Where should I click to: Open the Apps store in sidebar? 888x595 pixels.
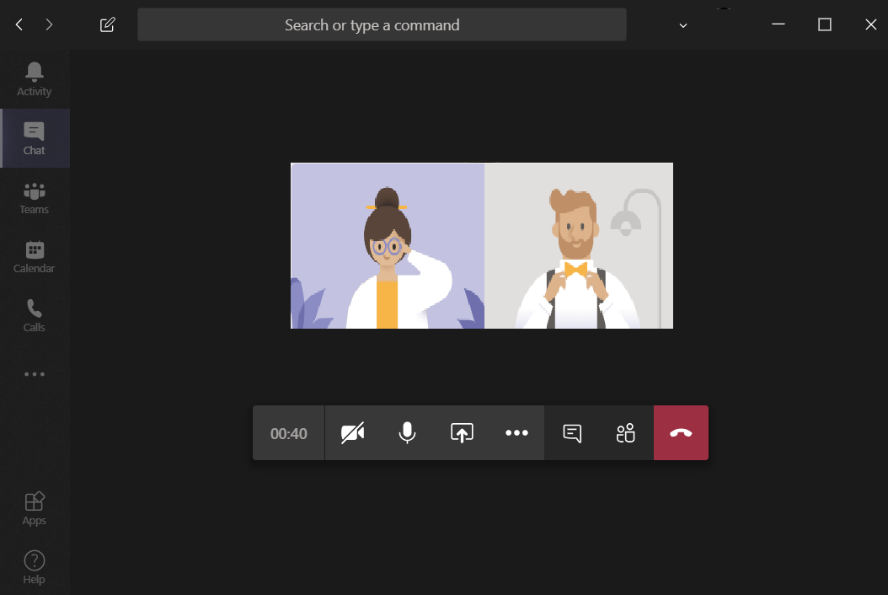(34, 508)
